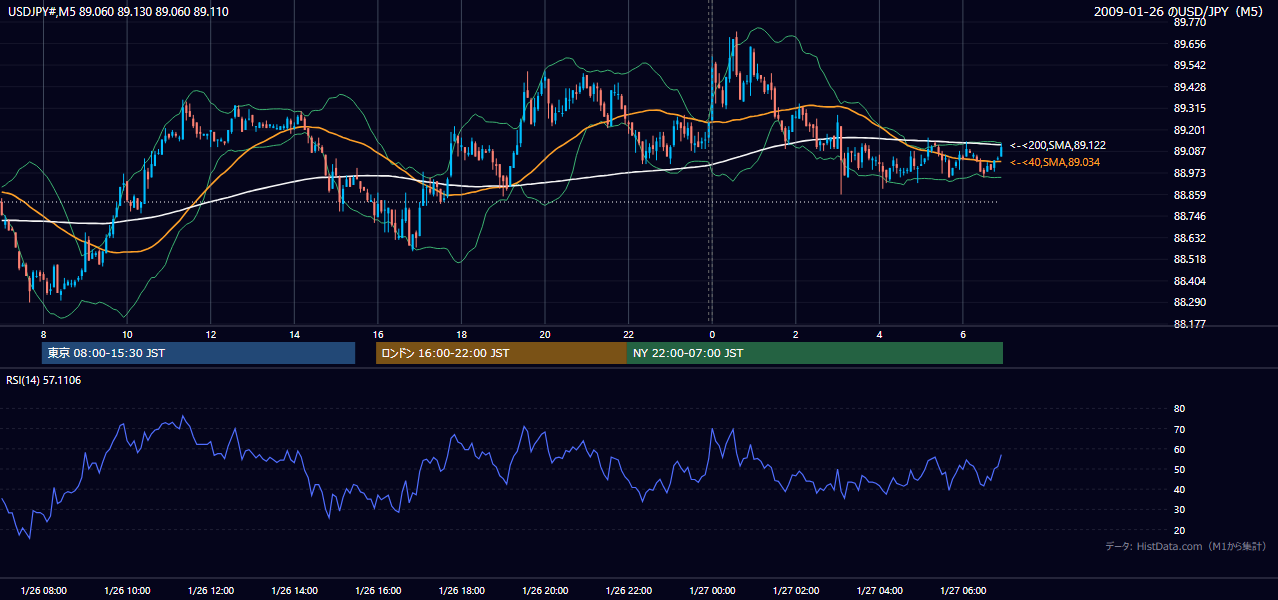
Task: Click price axis label 88.859
Action: [1189, 195]
